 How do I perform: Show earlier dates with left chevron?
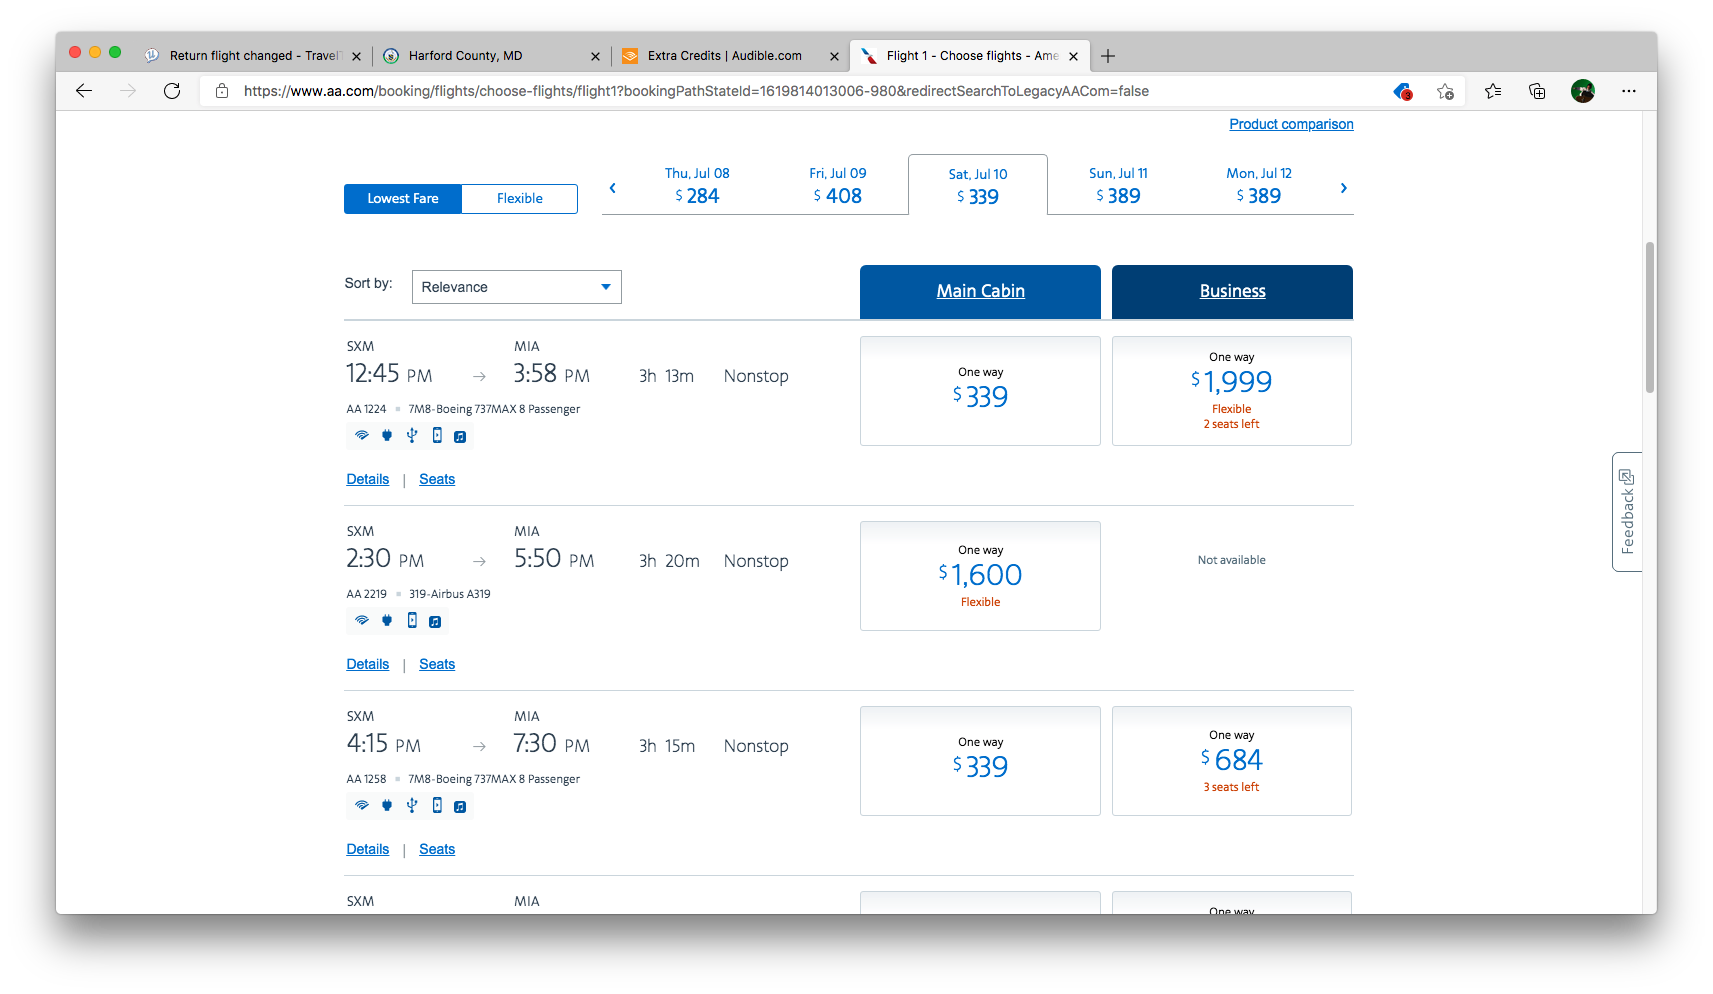pyautogui.click(x=613, y=188)
